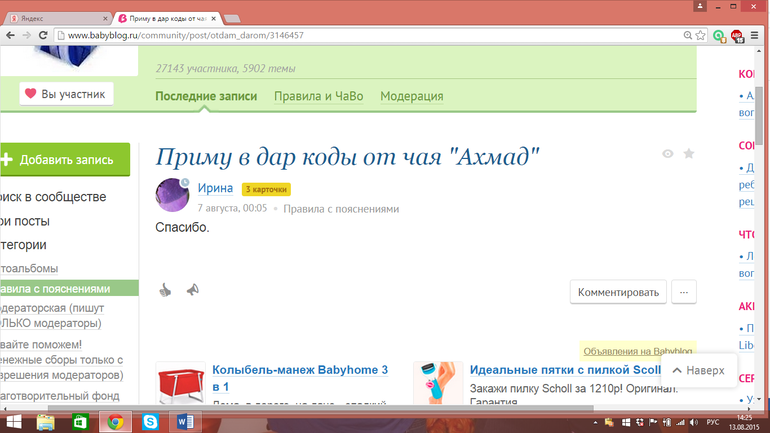Click the Scholl foot file ad thumbnail
This screenshot has height=433, width=770.
point(438,384)
